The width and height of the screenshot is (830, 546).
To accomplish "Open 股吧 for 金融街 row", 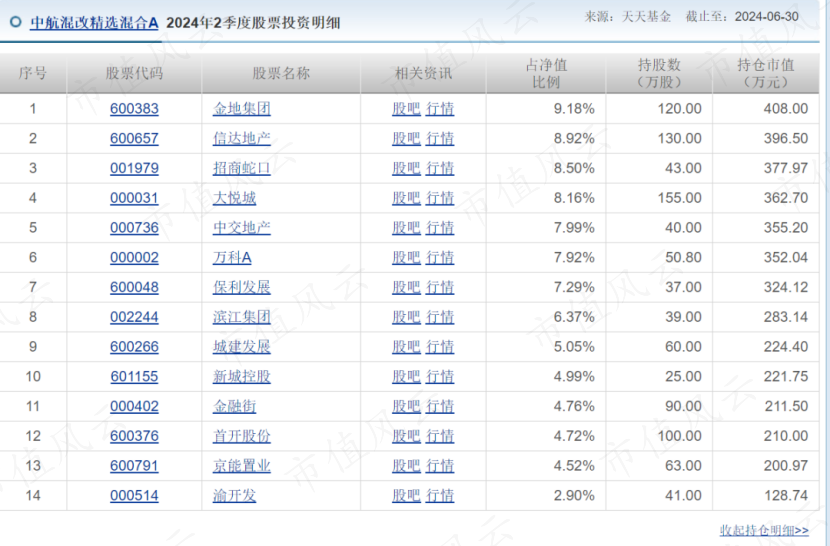I will coord(406,406).
